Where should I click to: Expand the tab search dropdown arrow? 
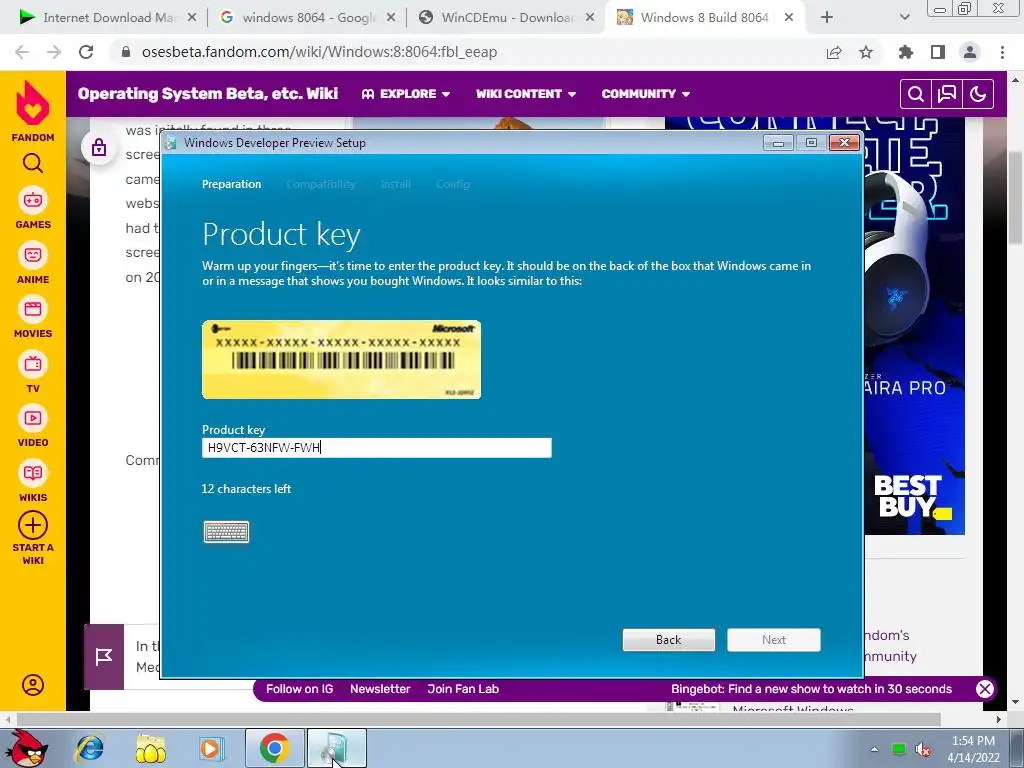(904, 18)
